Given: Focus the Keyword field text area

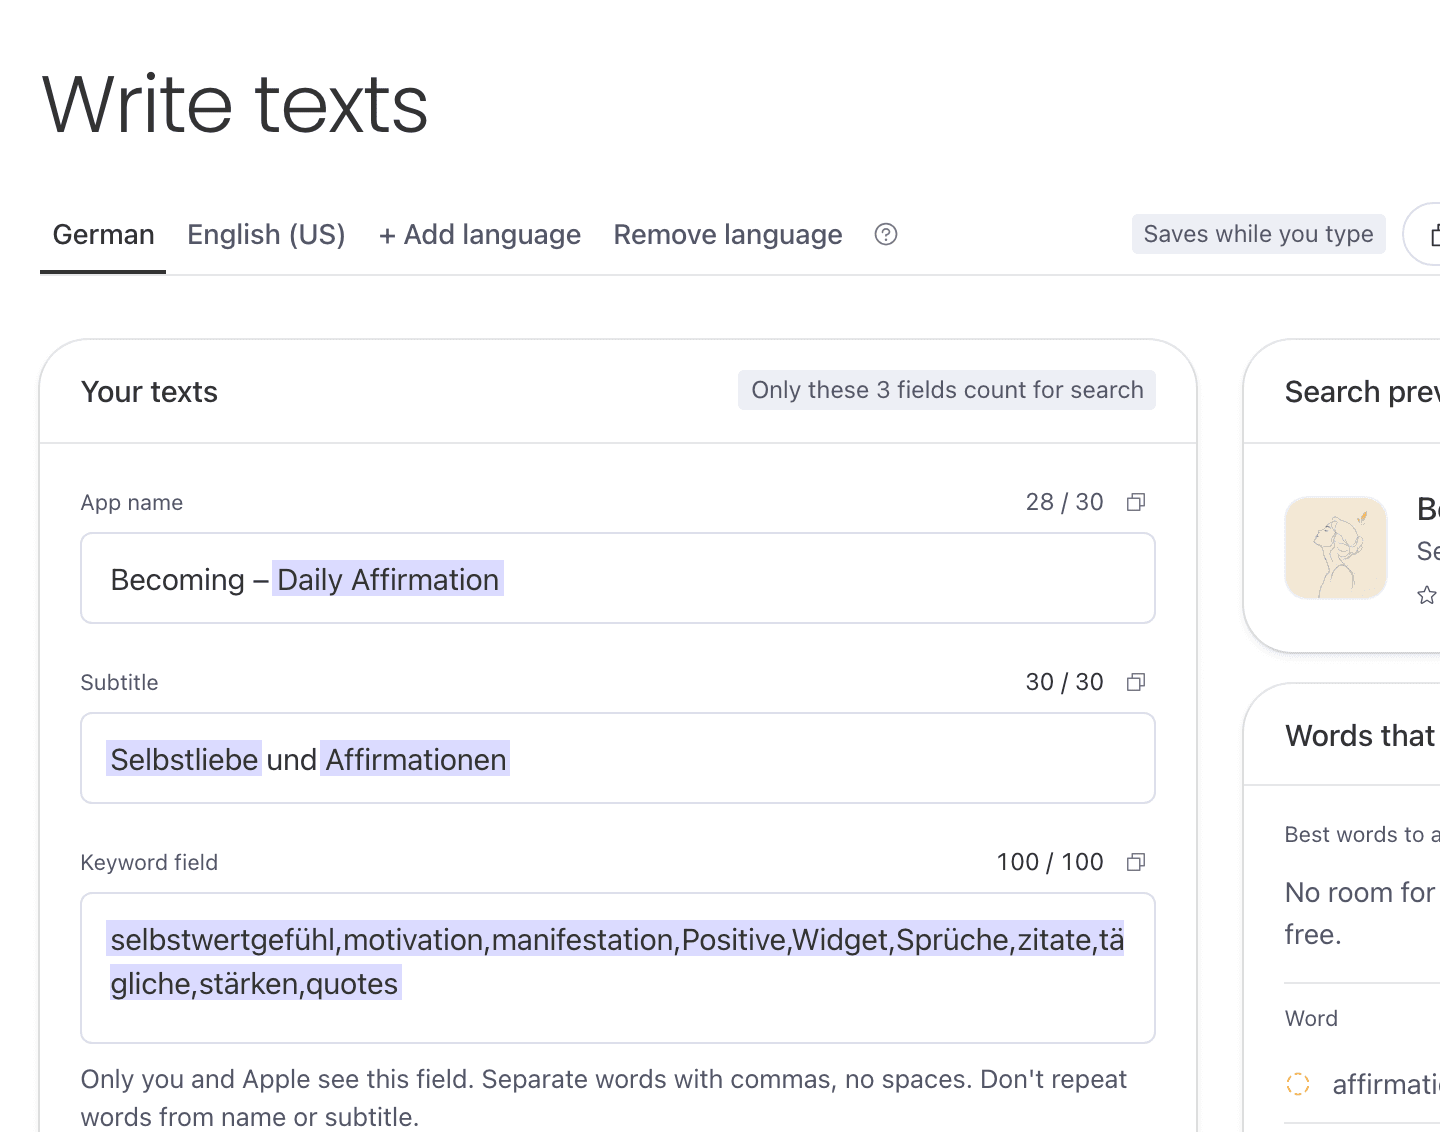Looking at the screenshot, I should [618, 968].
